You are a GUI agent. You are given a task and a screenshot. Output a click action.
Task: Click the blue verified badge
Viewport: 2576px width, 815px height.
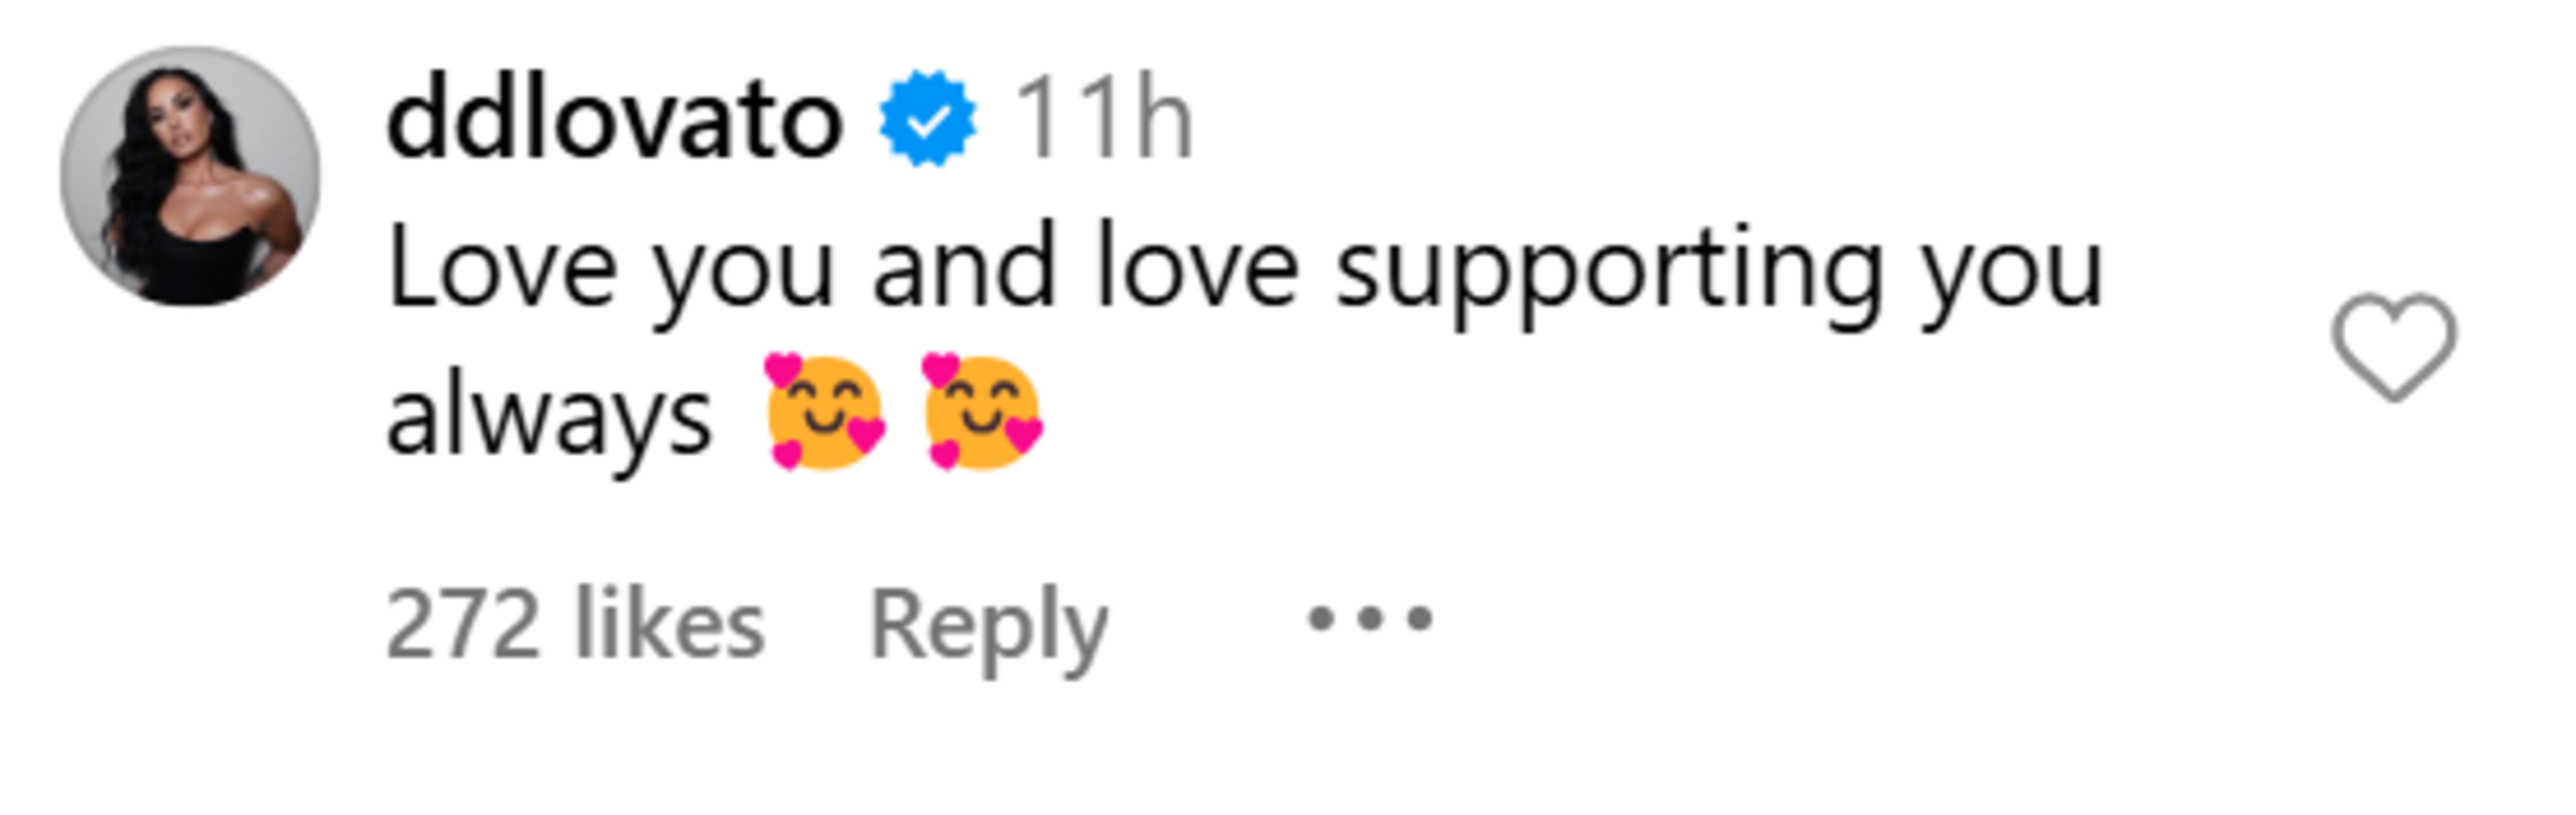[x=927, y=120]
